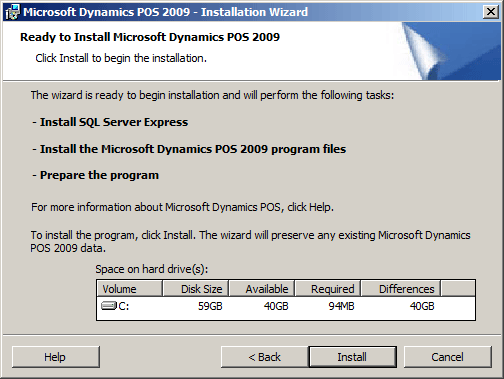The width and height of the screenshot is (504, 379).
Task: Go back with the Back button
Action: (264, 357)
